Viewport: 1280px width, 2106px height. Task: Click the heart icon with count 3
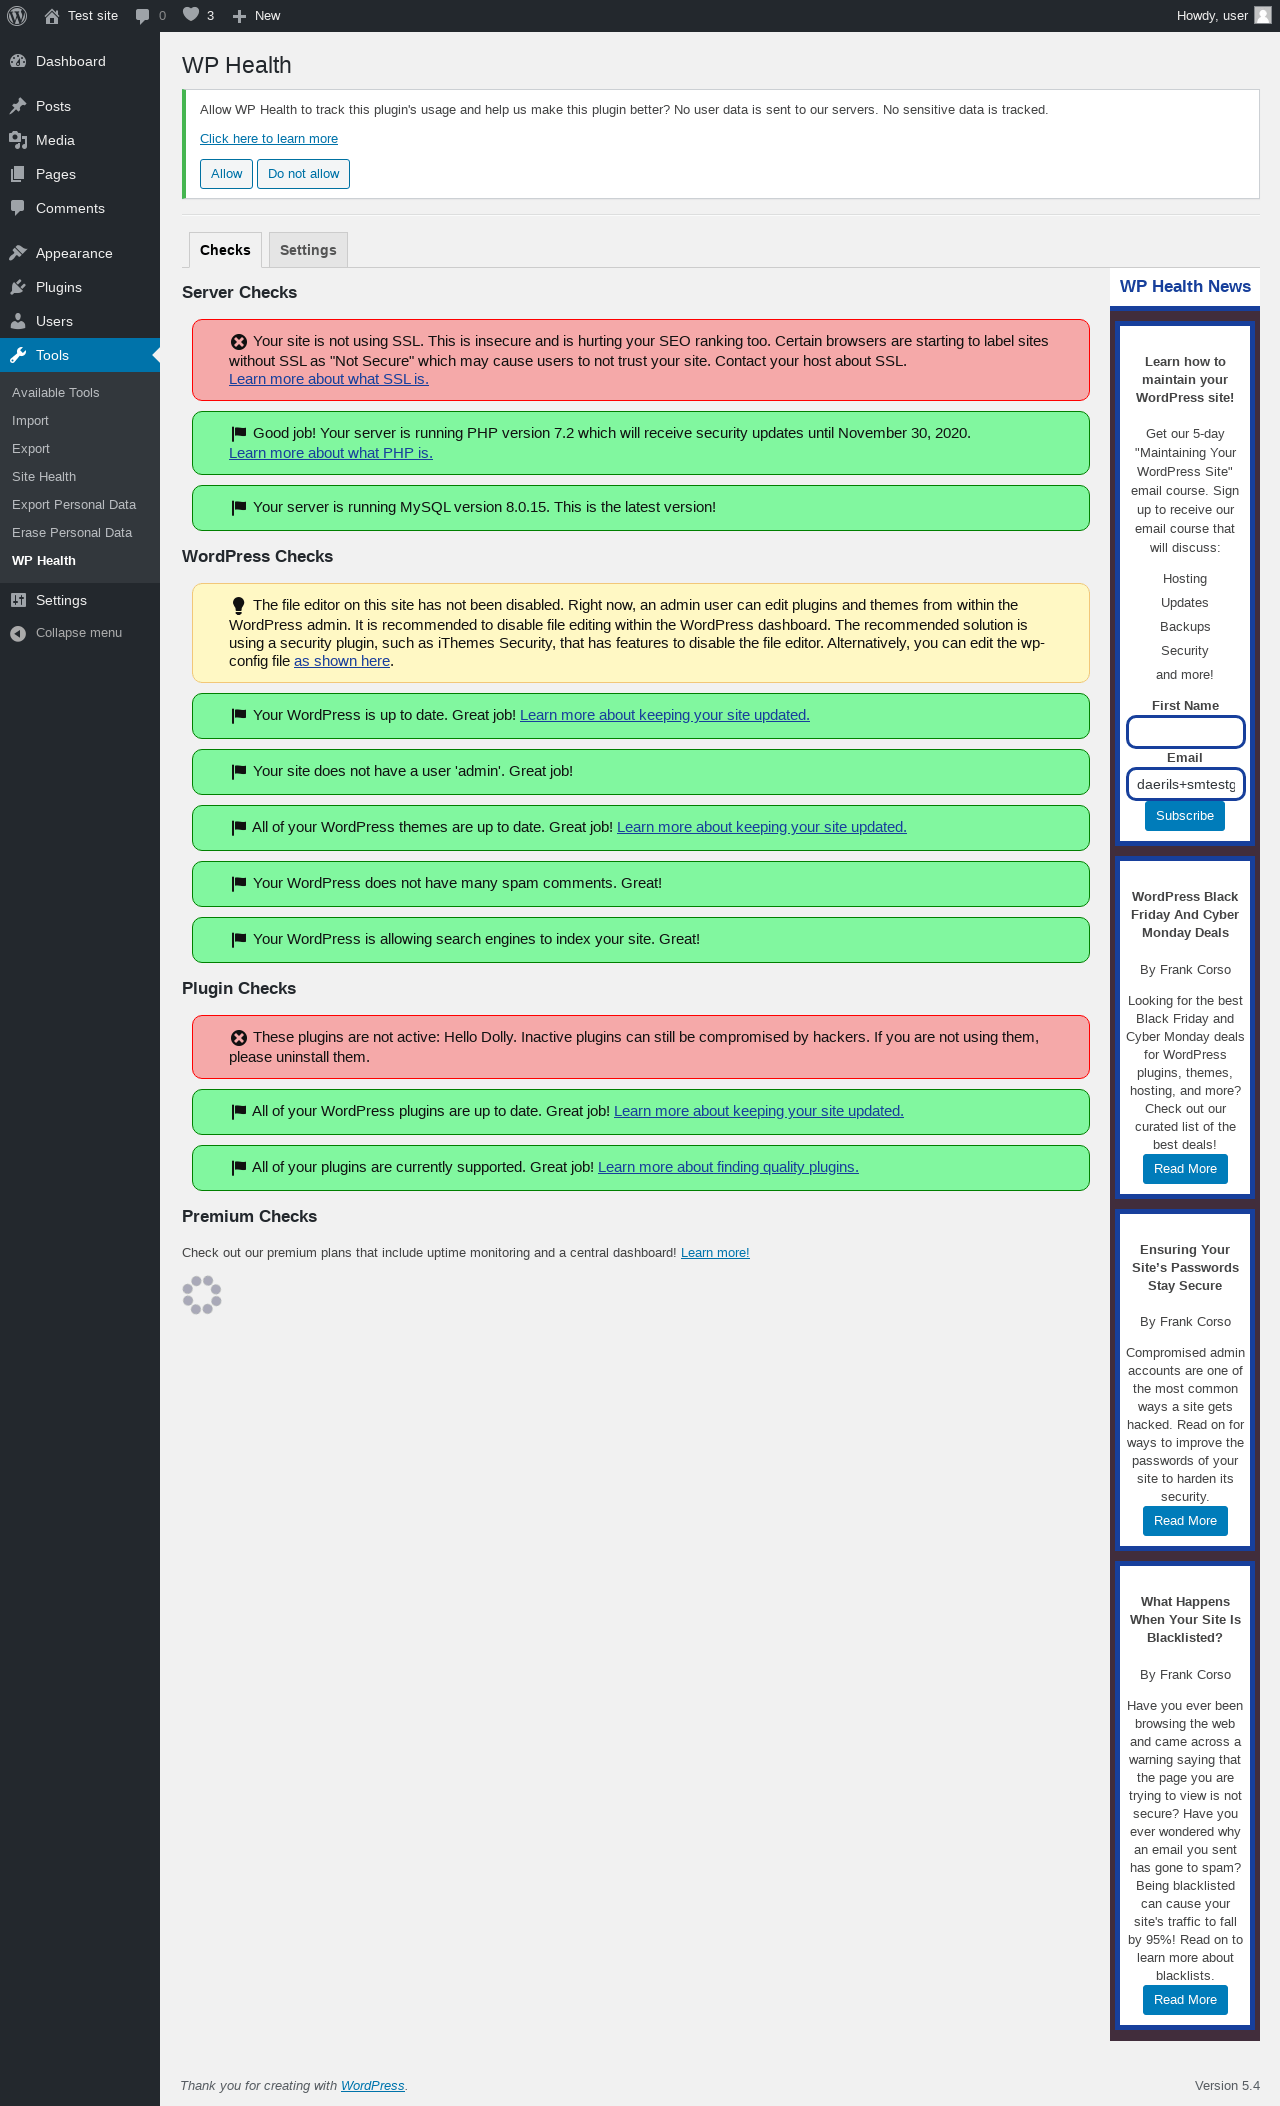[x=191, y=15]
